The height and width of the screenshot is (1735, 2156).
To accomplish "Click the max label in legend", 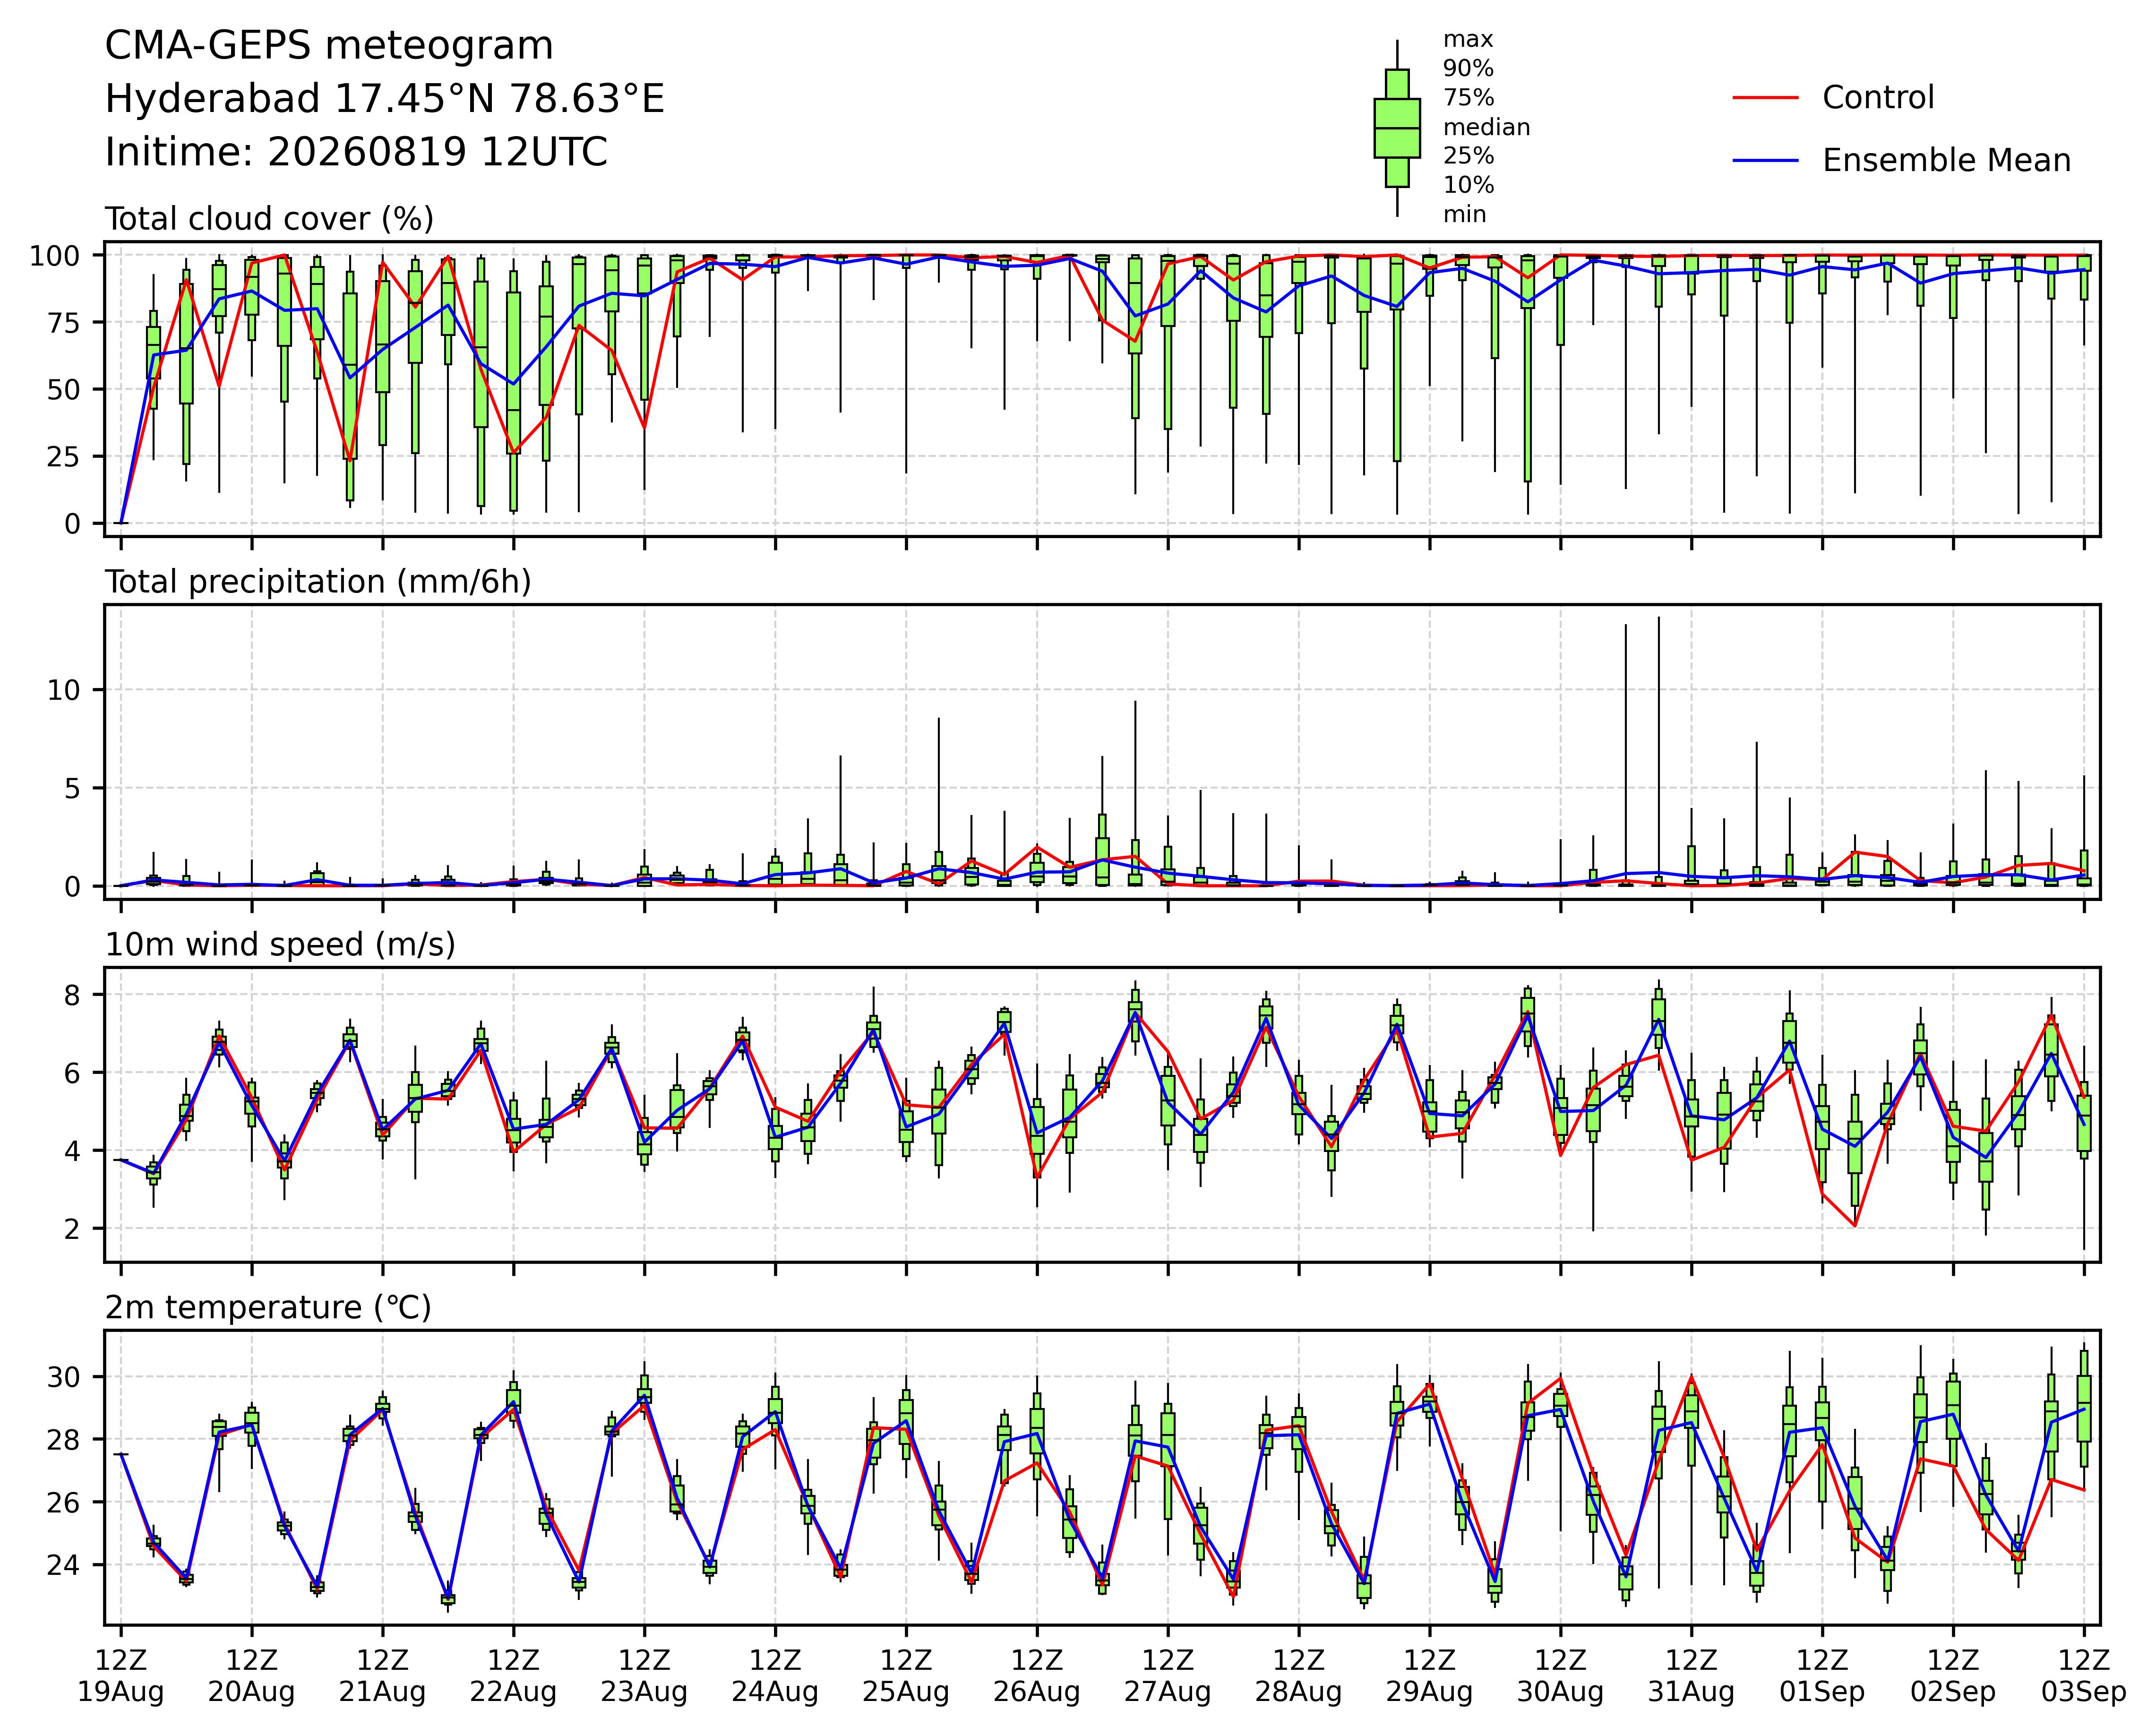I will point(1468,40).
